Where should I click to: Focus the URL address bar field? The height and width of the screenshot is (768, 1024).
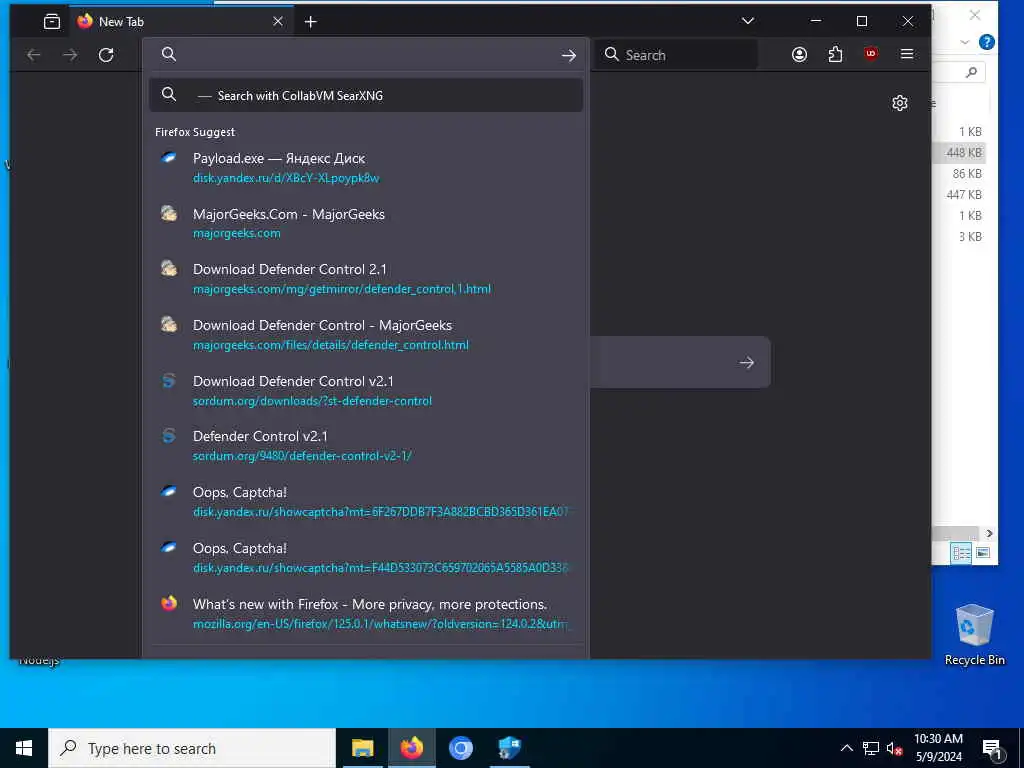click(x=366, y=55)
